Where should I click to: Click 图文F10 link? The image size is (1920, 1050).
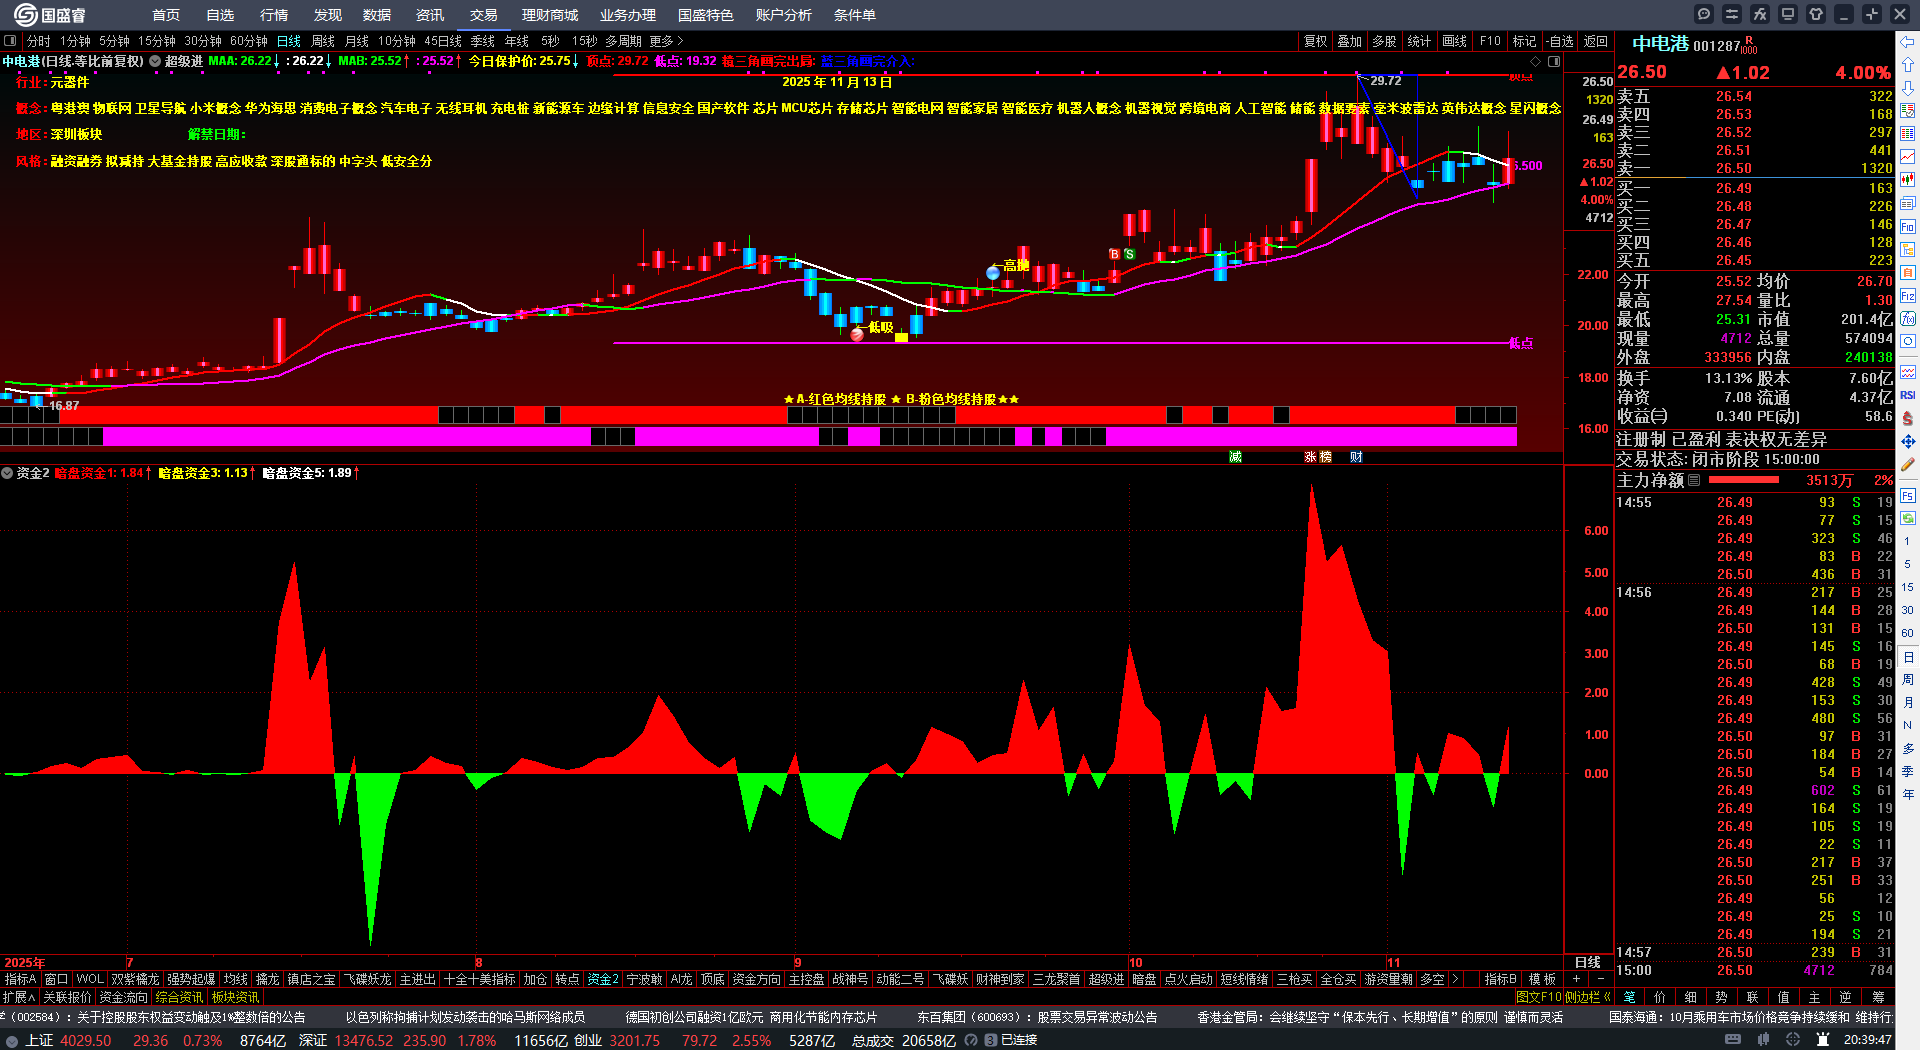point(1539,997)
